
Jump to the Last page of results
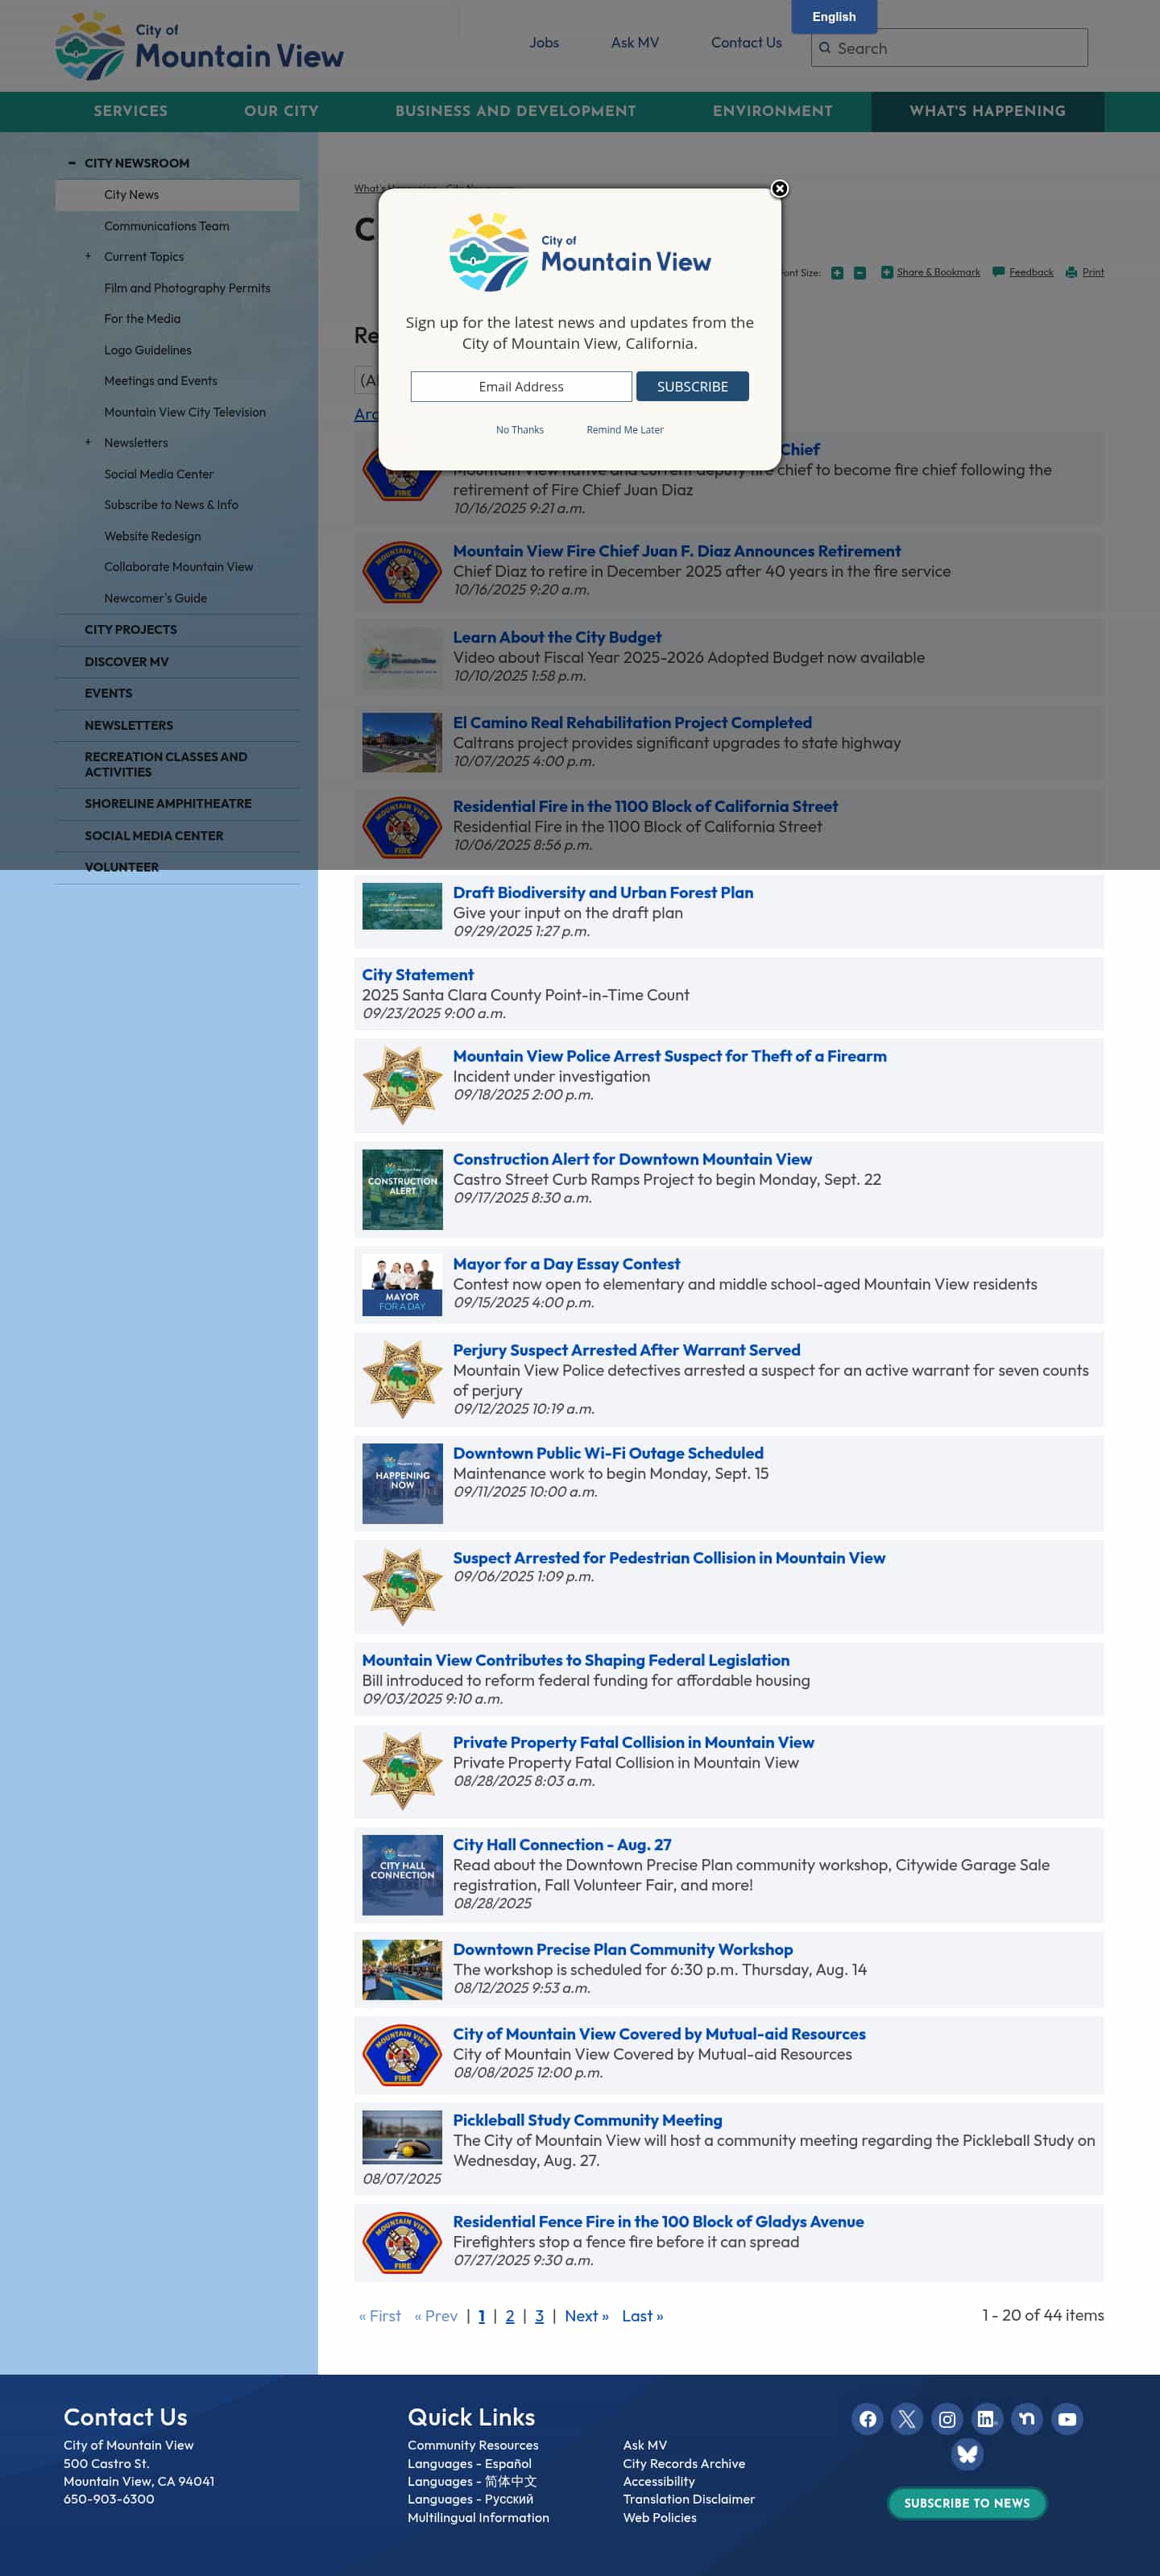(x=642, y=2316)
